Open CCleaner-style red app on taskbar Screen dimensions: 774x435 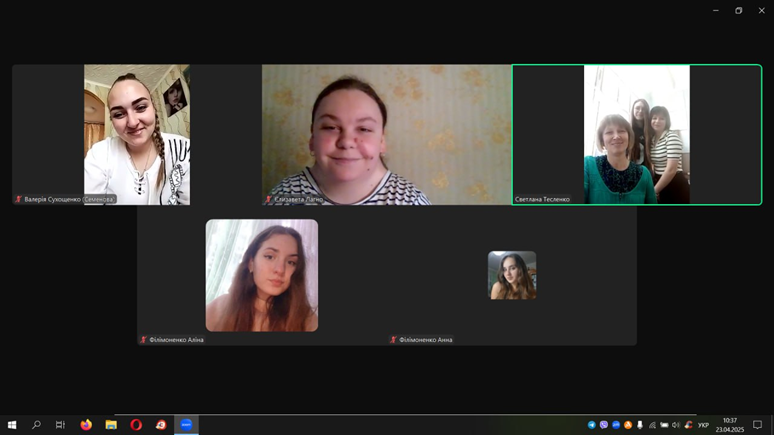coord(161,425)
